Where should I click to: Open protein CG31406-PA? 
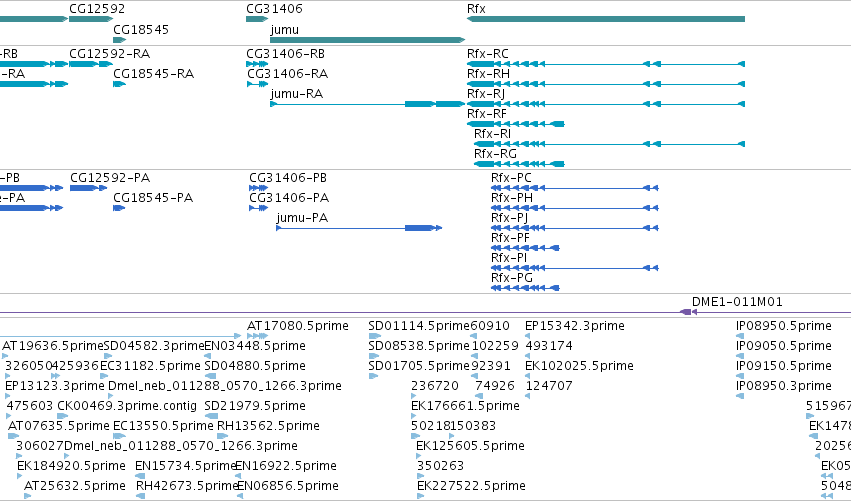click(289, 198)
